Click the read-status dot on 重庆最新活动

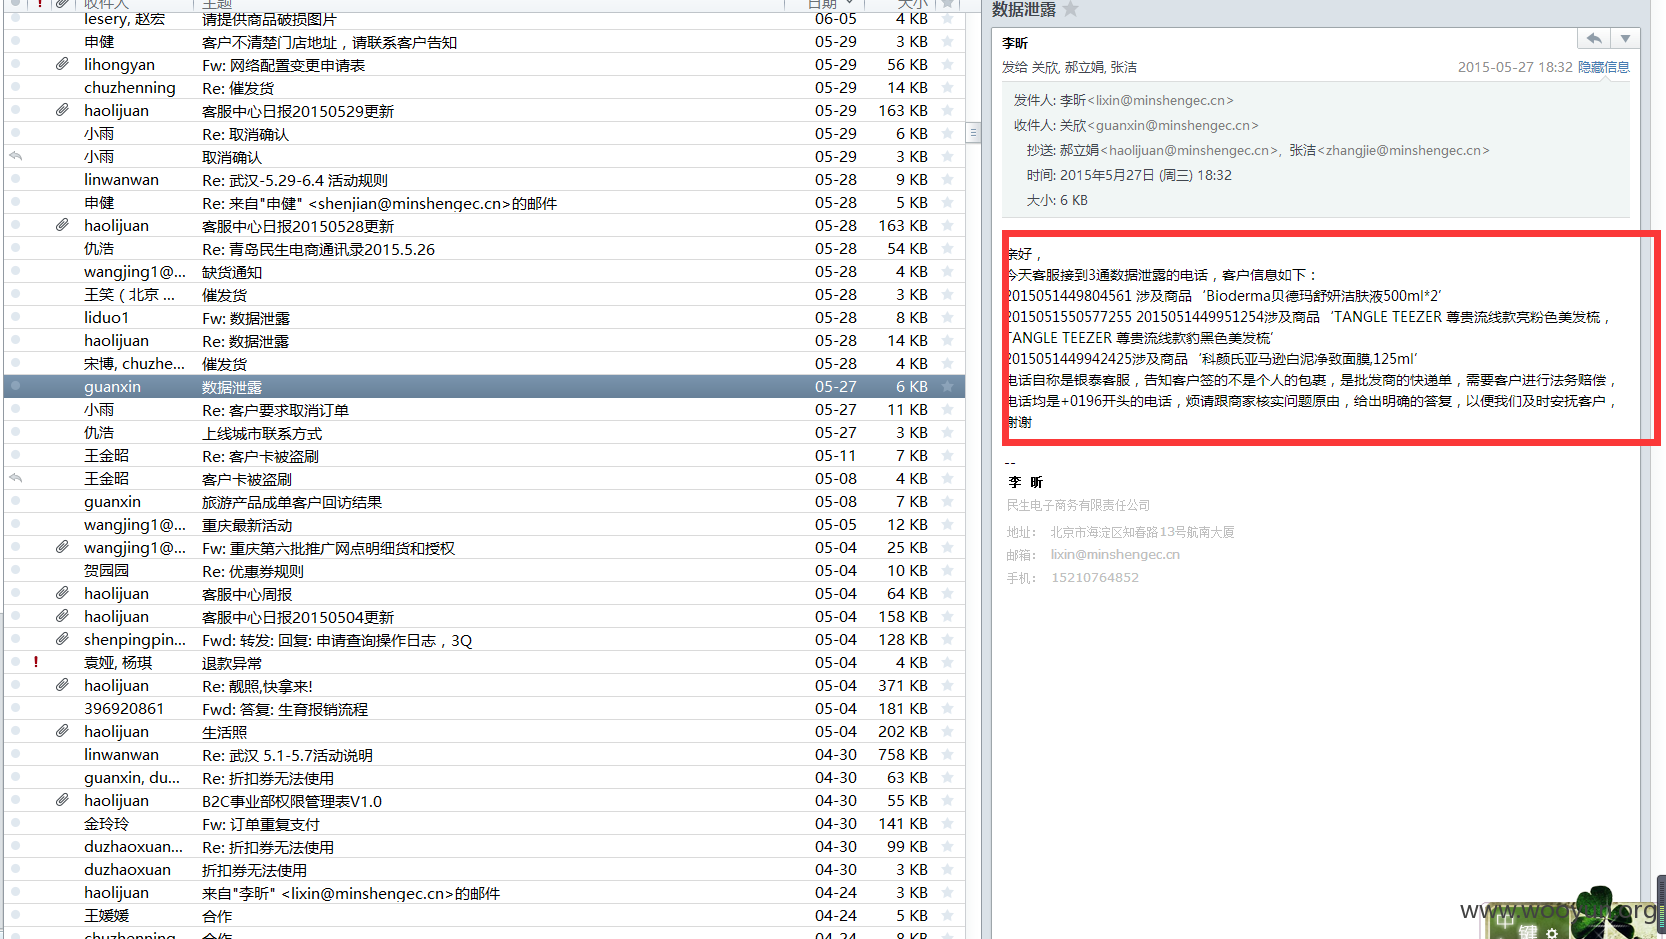click(x=16, y=524)
